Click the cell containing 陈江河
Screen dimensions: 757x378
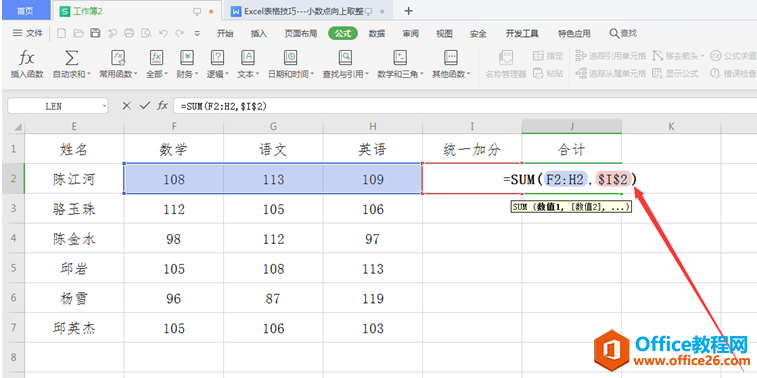coord(74,179)
